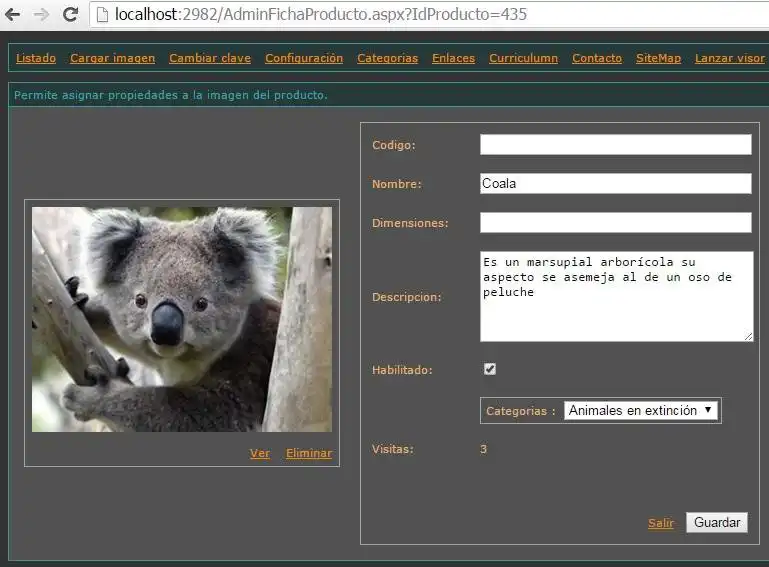
Task: Go to Configuración menu item
Action: (x=304, y=58)
